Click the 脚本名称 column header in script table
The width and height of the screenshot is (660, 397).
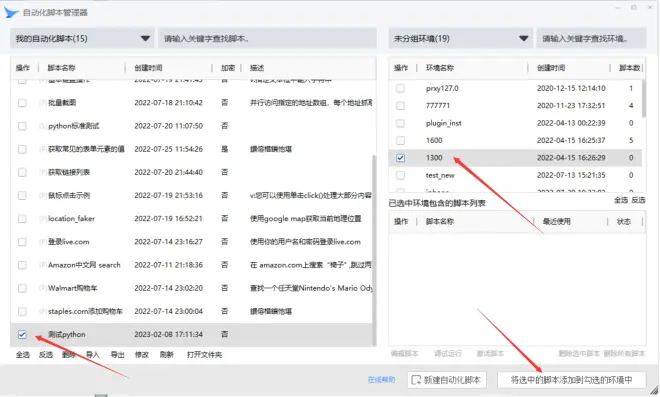(61, 68)
